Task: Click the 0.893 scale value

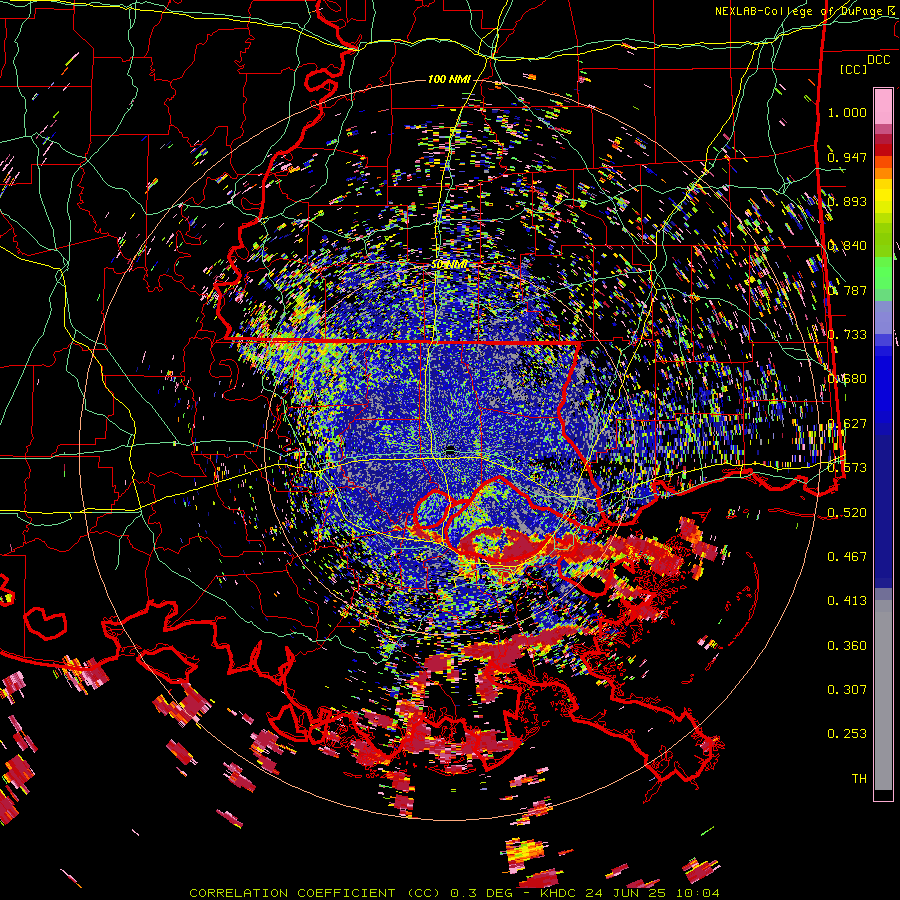Action: (847, 201)
